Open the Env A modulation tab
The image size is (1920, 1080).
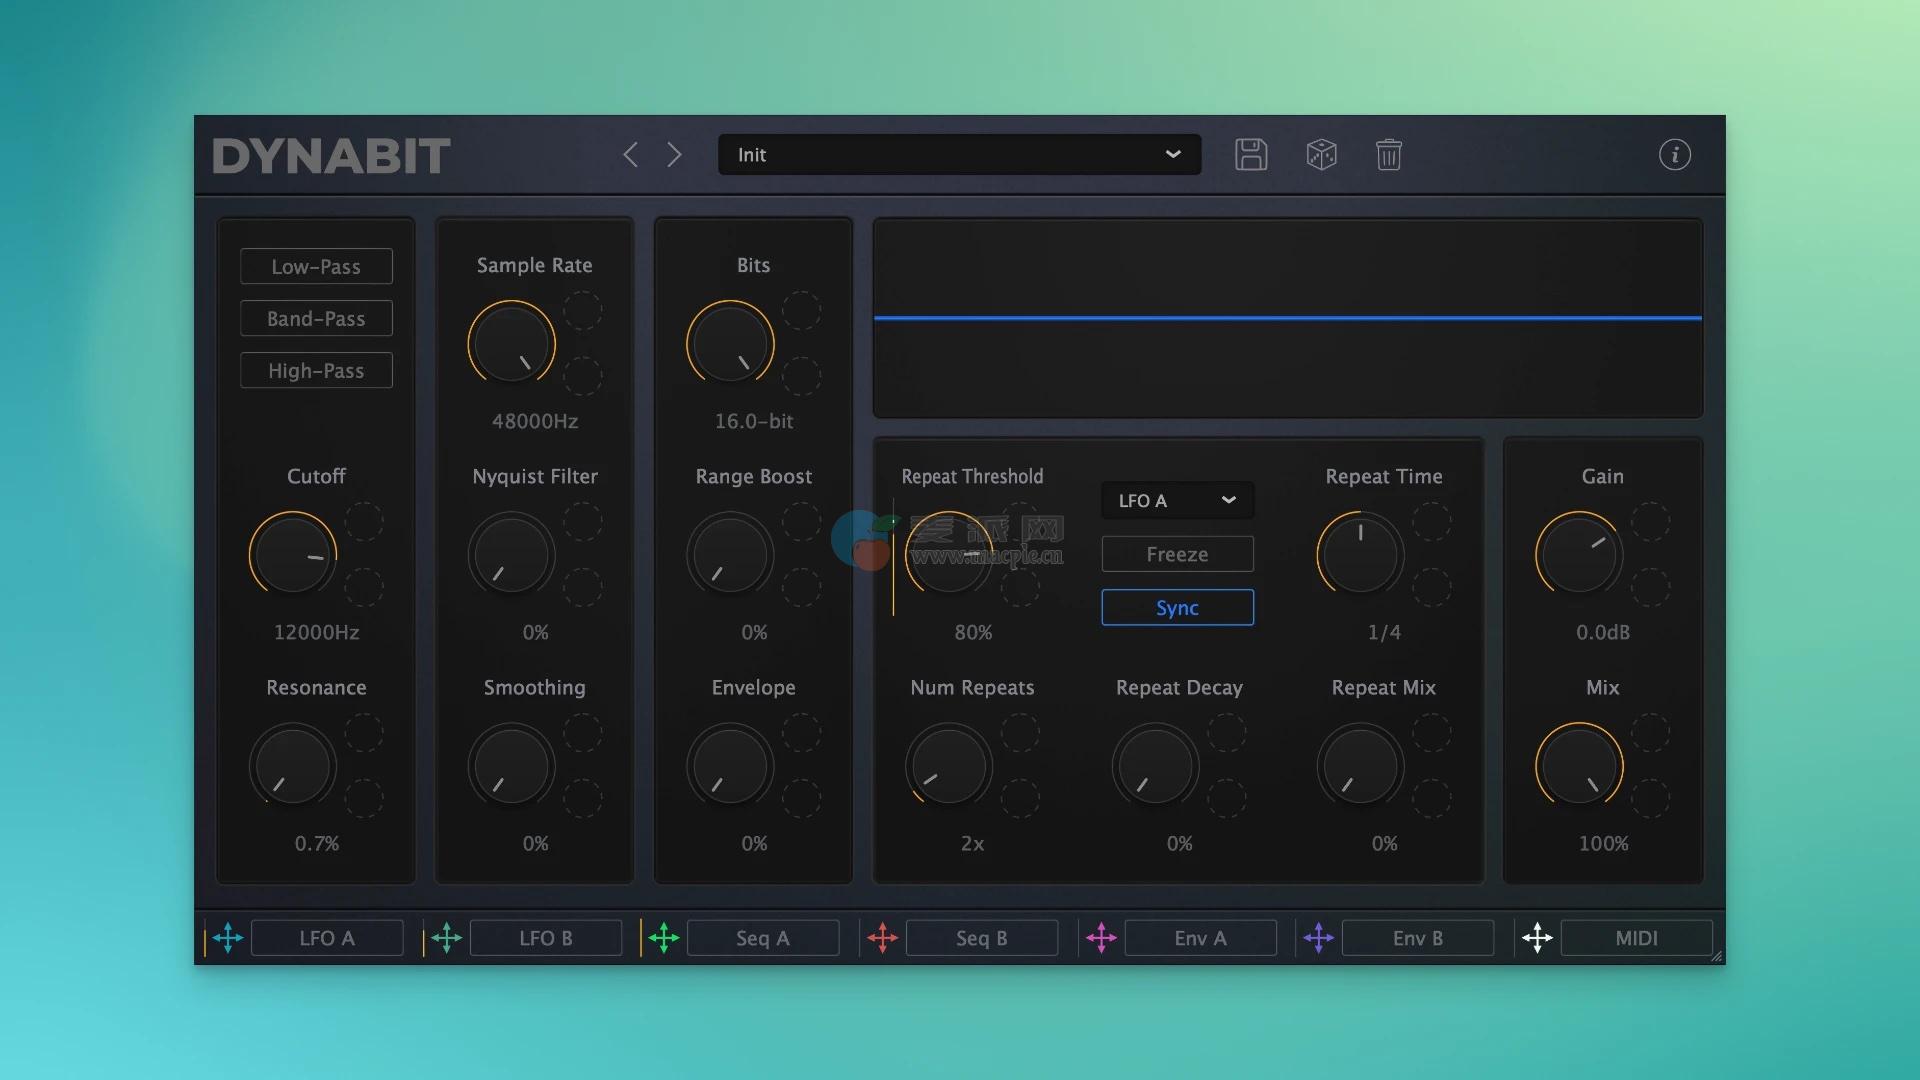click(x=1200, y=938)
